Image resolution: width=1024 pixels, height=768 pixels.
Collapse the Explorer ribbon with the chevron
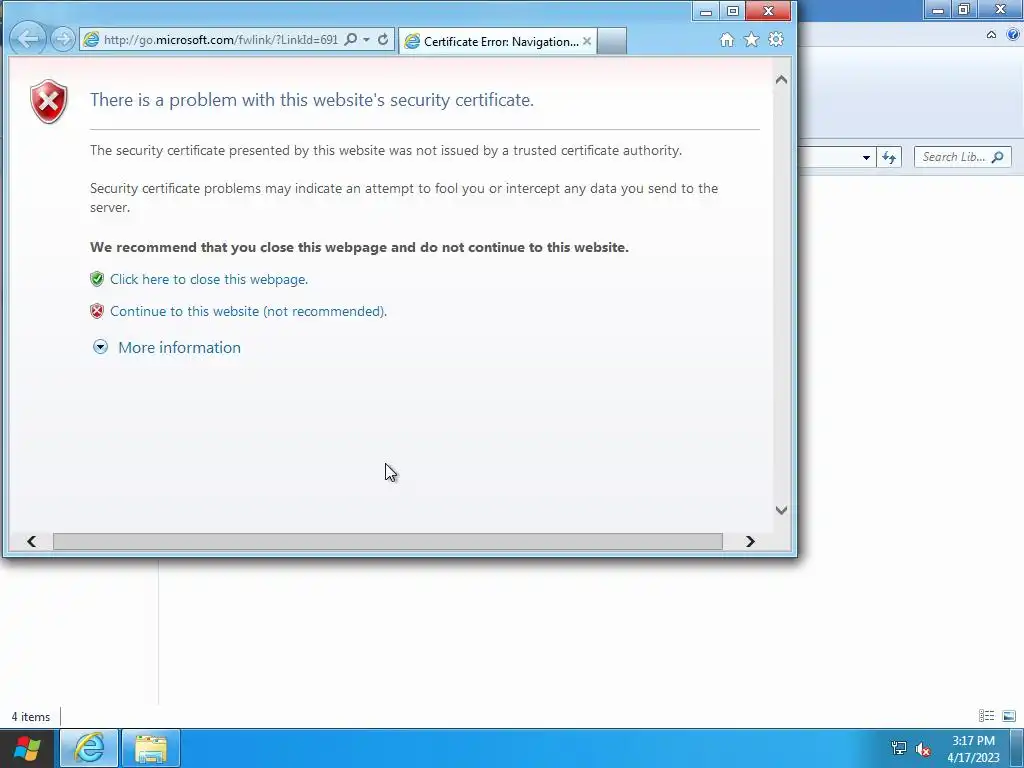pos(991,35)
